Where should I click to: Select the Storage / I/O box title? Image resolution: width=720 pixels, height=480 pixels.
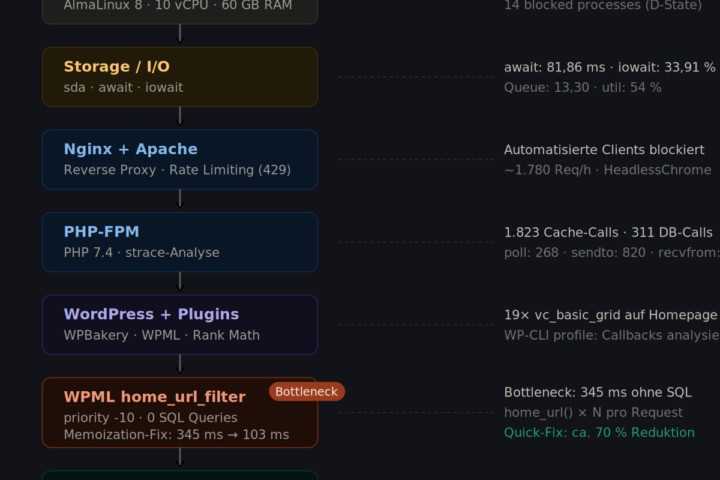pos(117,67)
